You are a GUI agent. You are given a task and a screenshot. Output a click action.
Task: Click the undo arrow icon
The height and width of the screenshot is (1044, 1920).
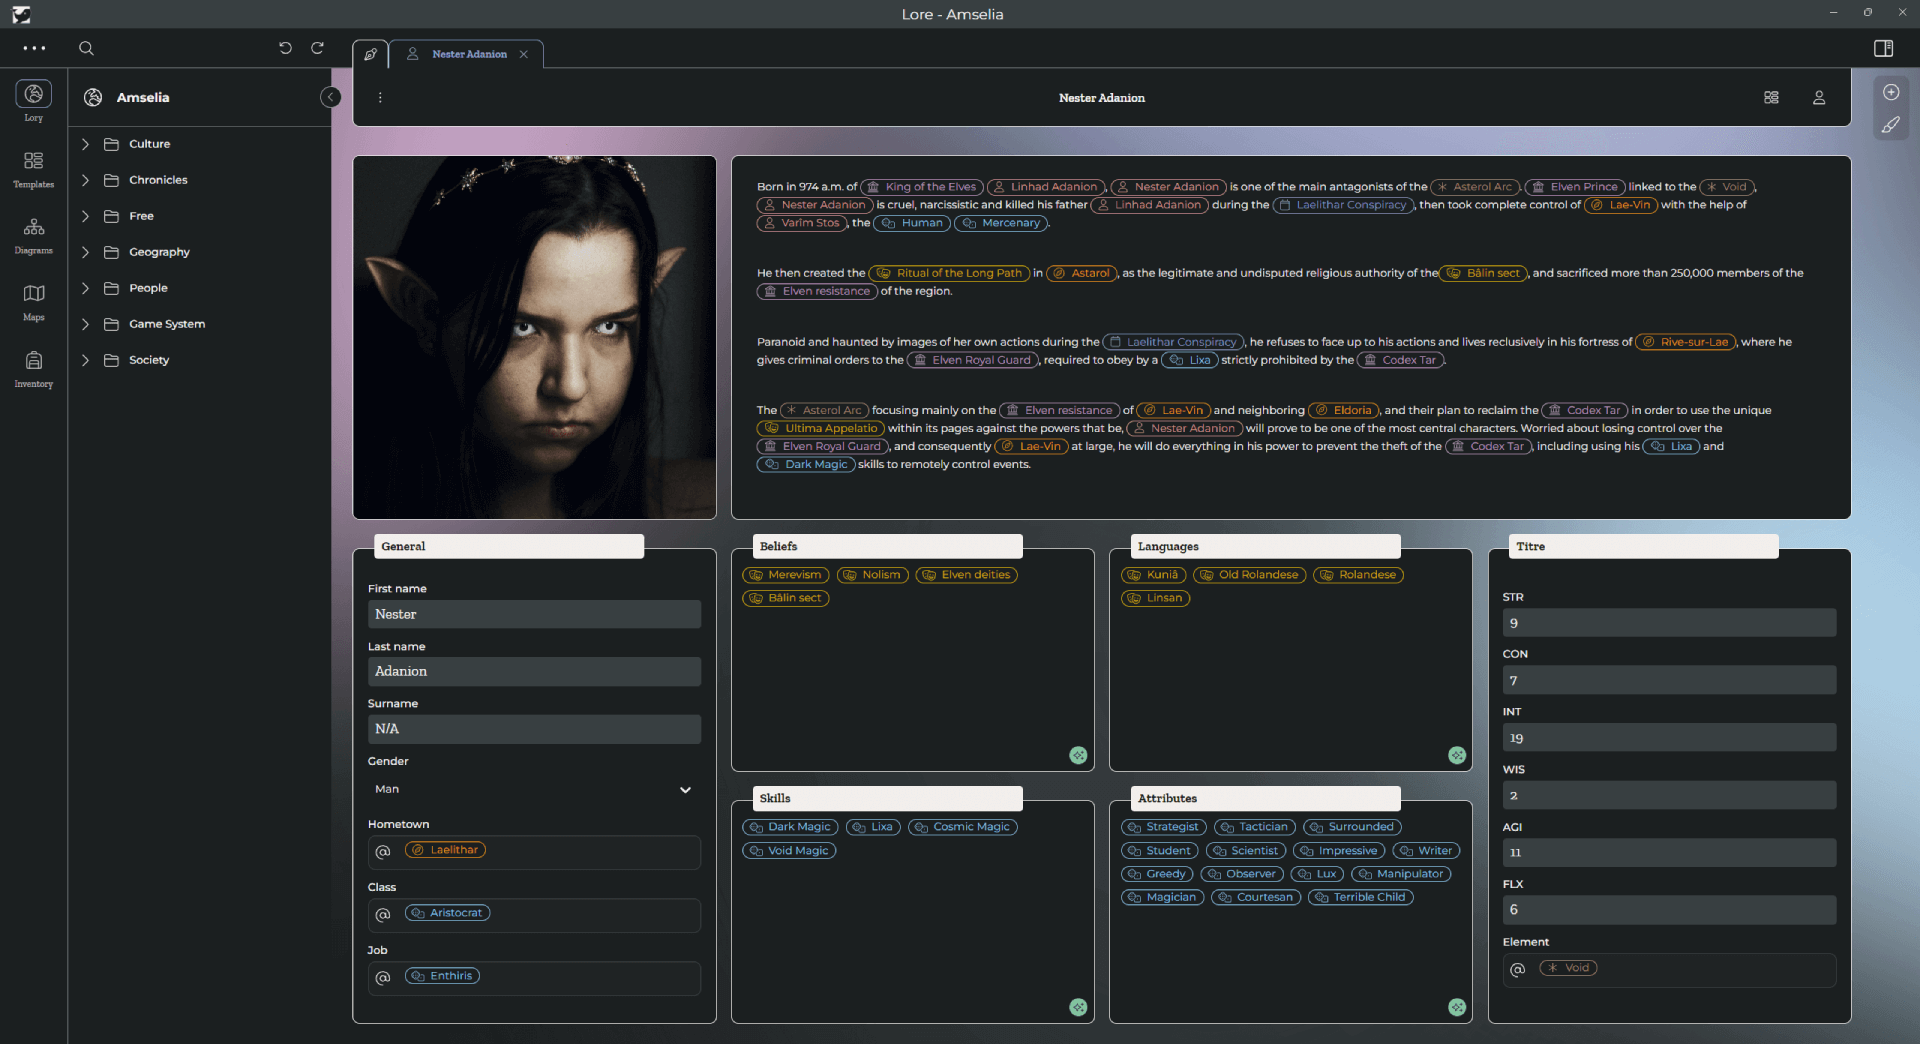coord(285,48)
